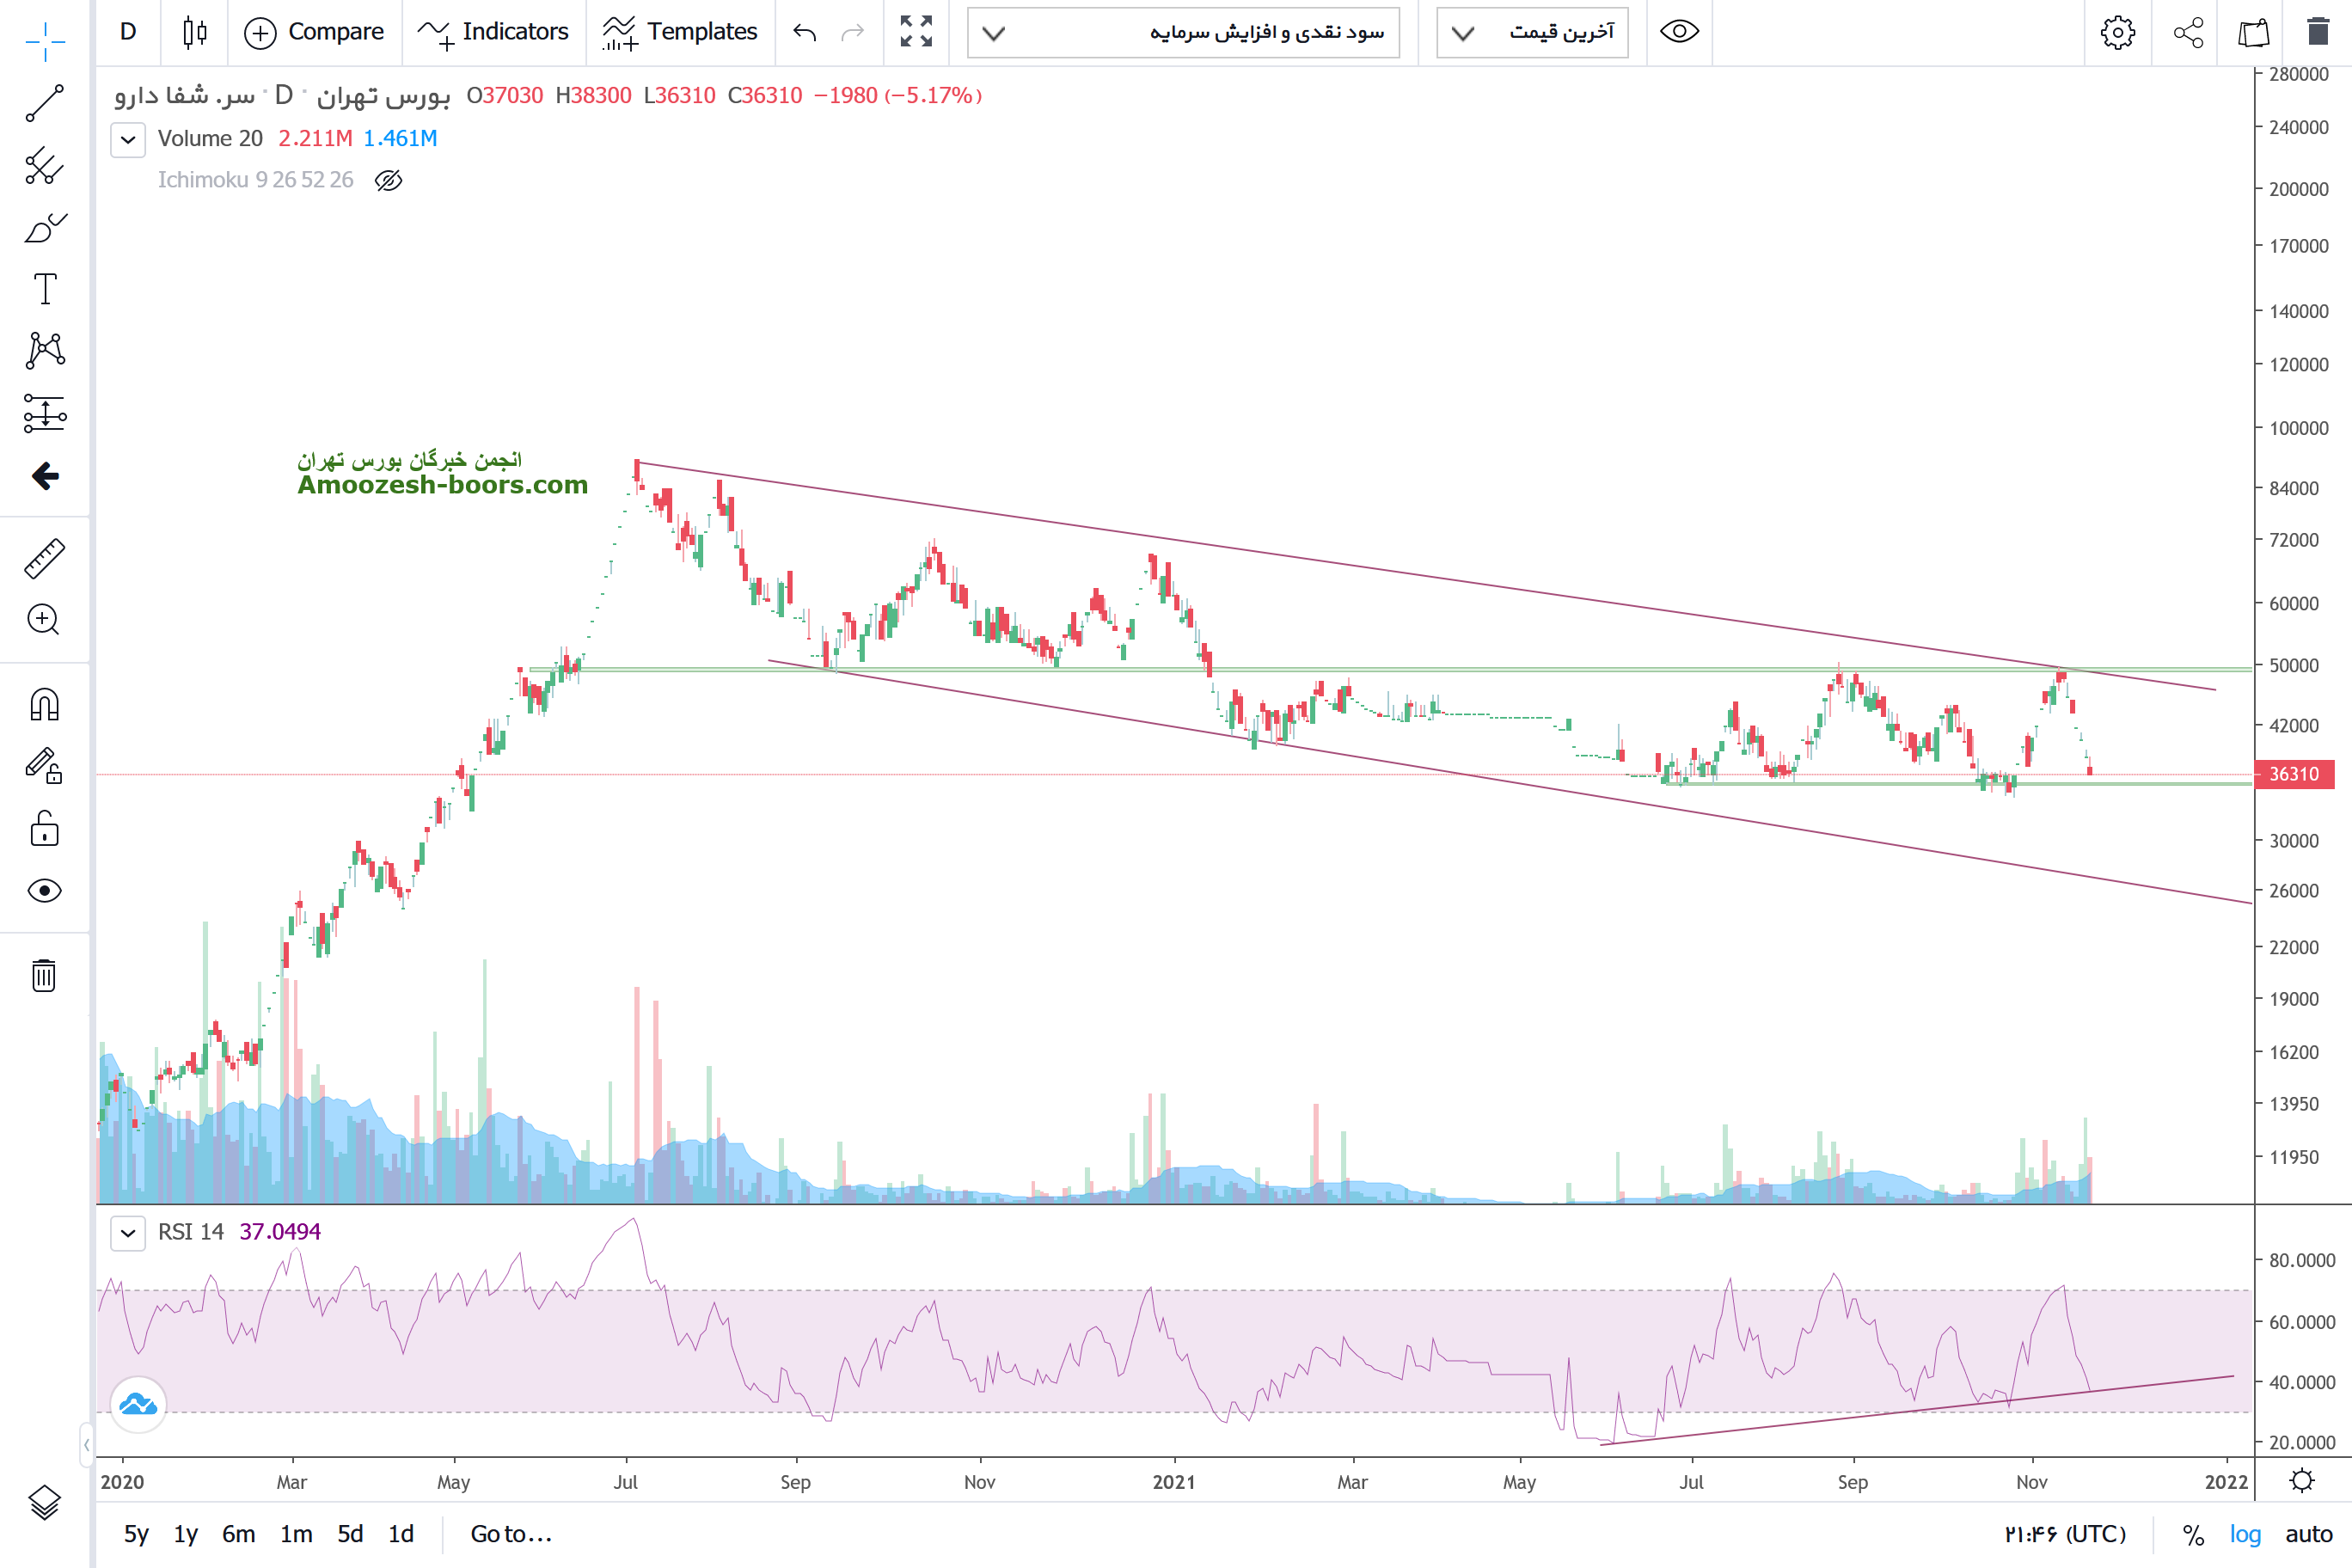
Task: Click the magnet mode icon
Action: pos(45,705)
